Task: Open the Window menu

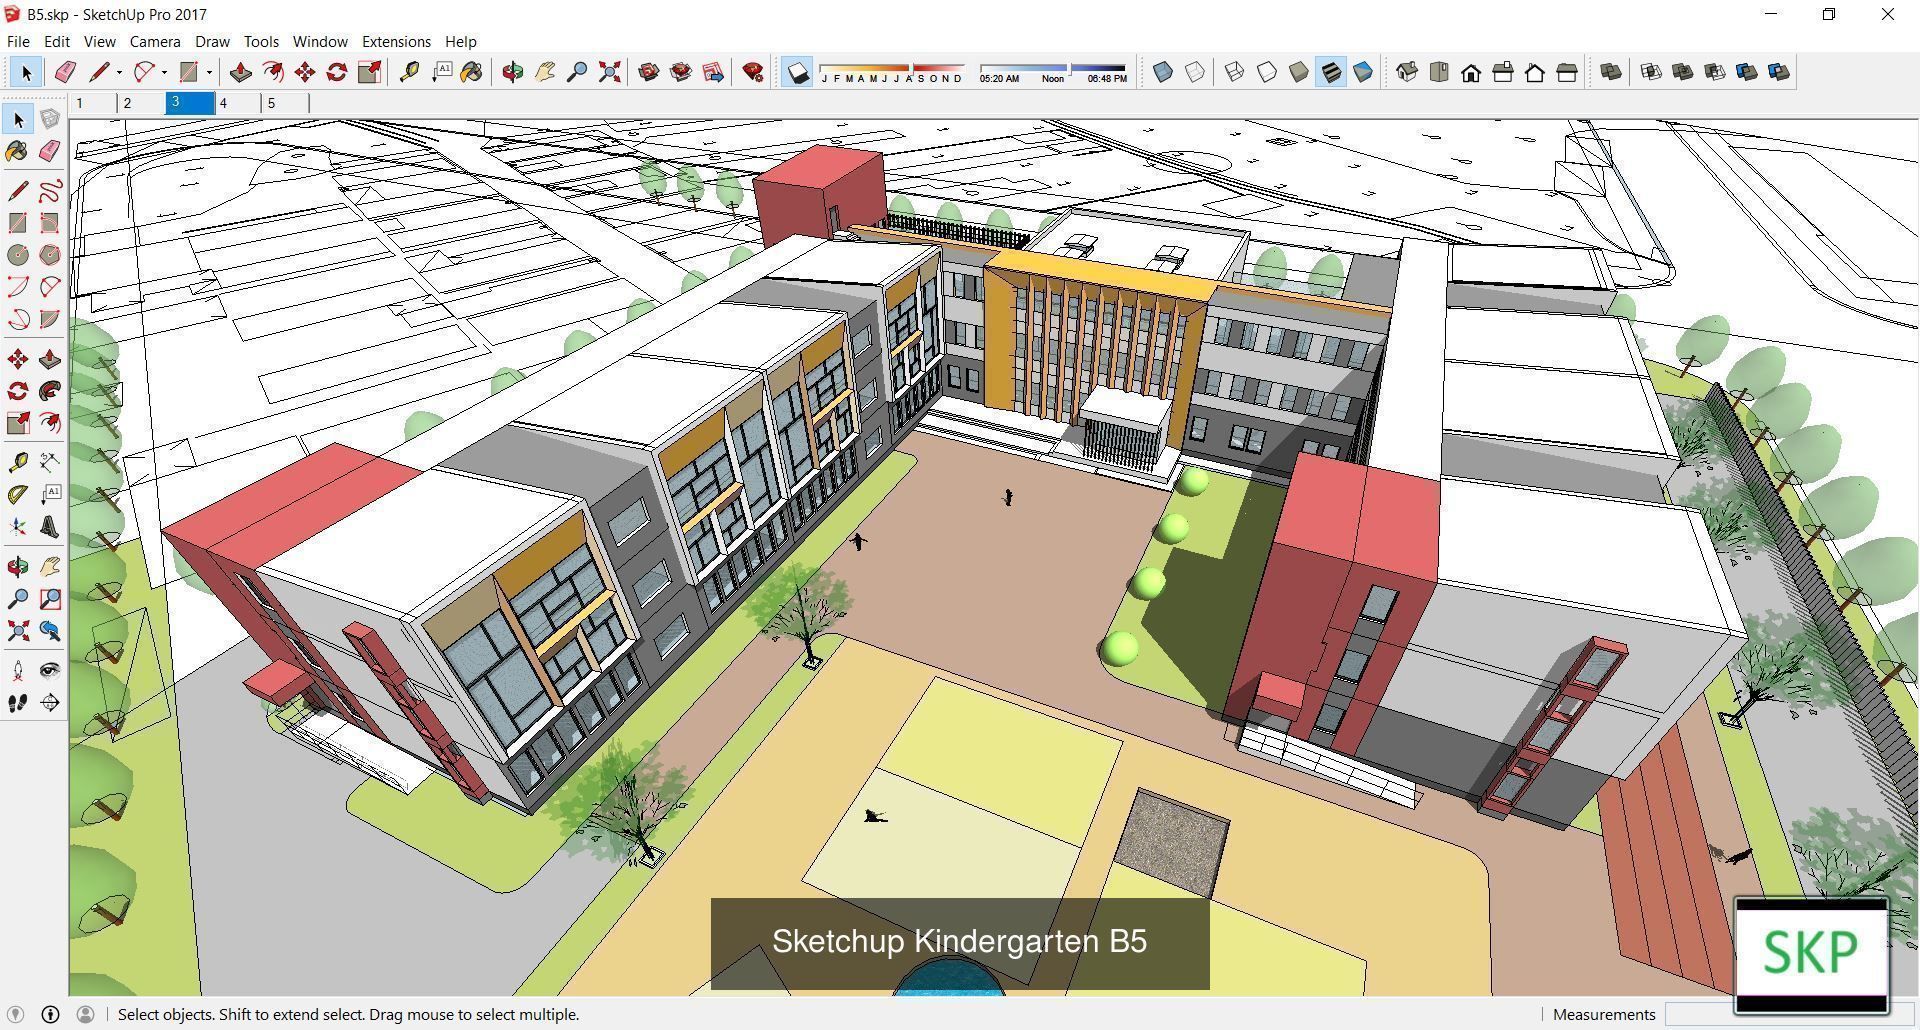Action: tap(320, 41)
